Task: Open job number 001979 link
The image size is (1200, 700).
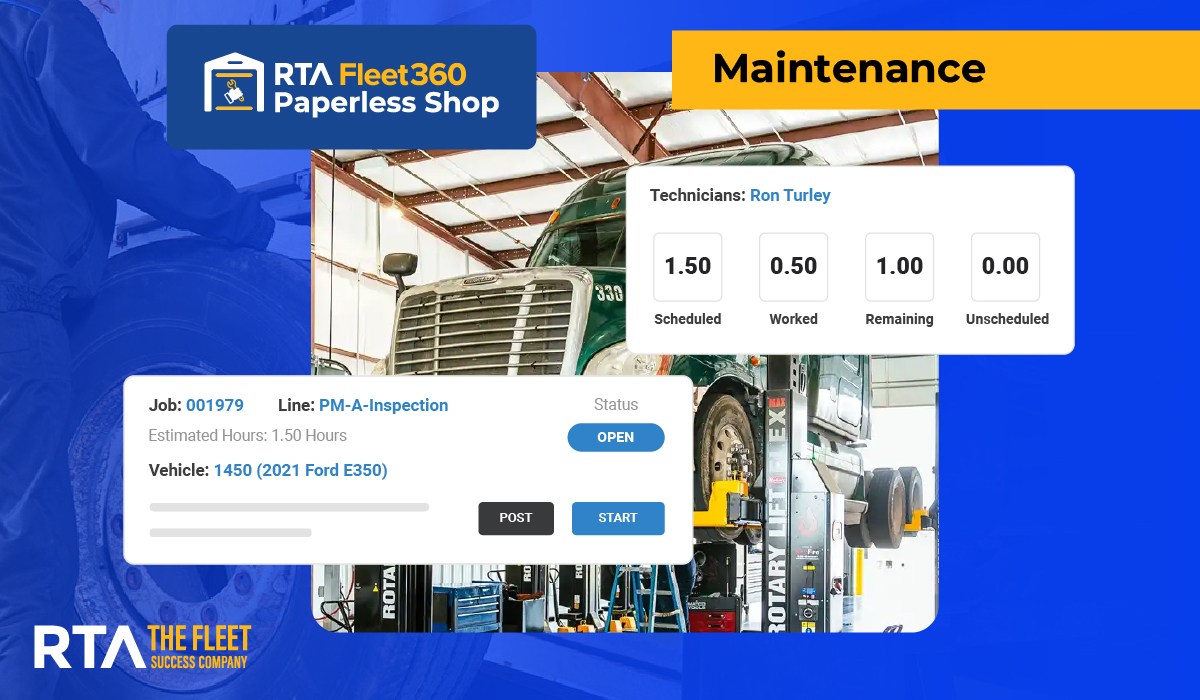Action: (215, 405)
